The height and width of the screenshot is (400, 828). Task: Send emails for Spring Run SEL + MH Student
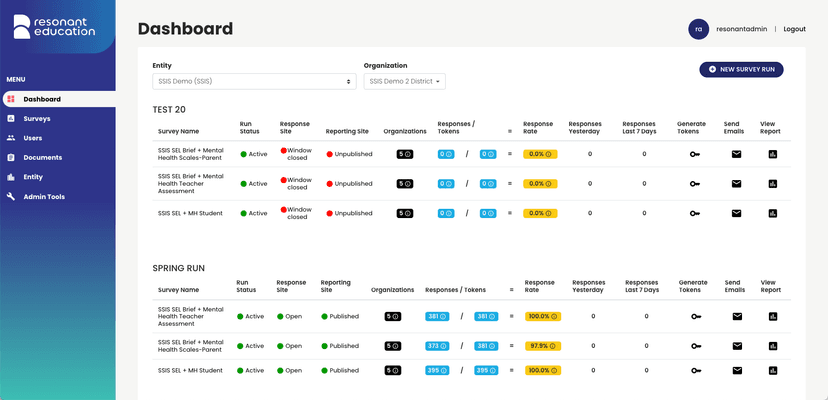click(737, 370)
